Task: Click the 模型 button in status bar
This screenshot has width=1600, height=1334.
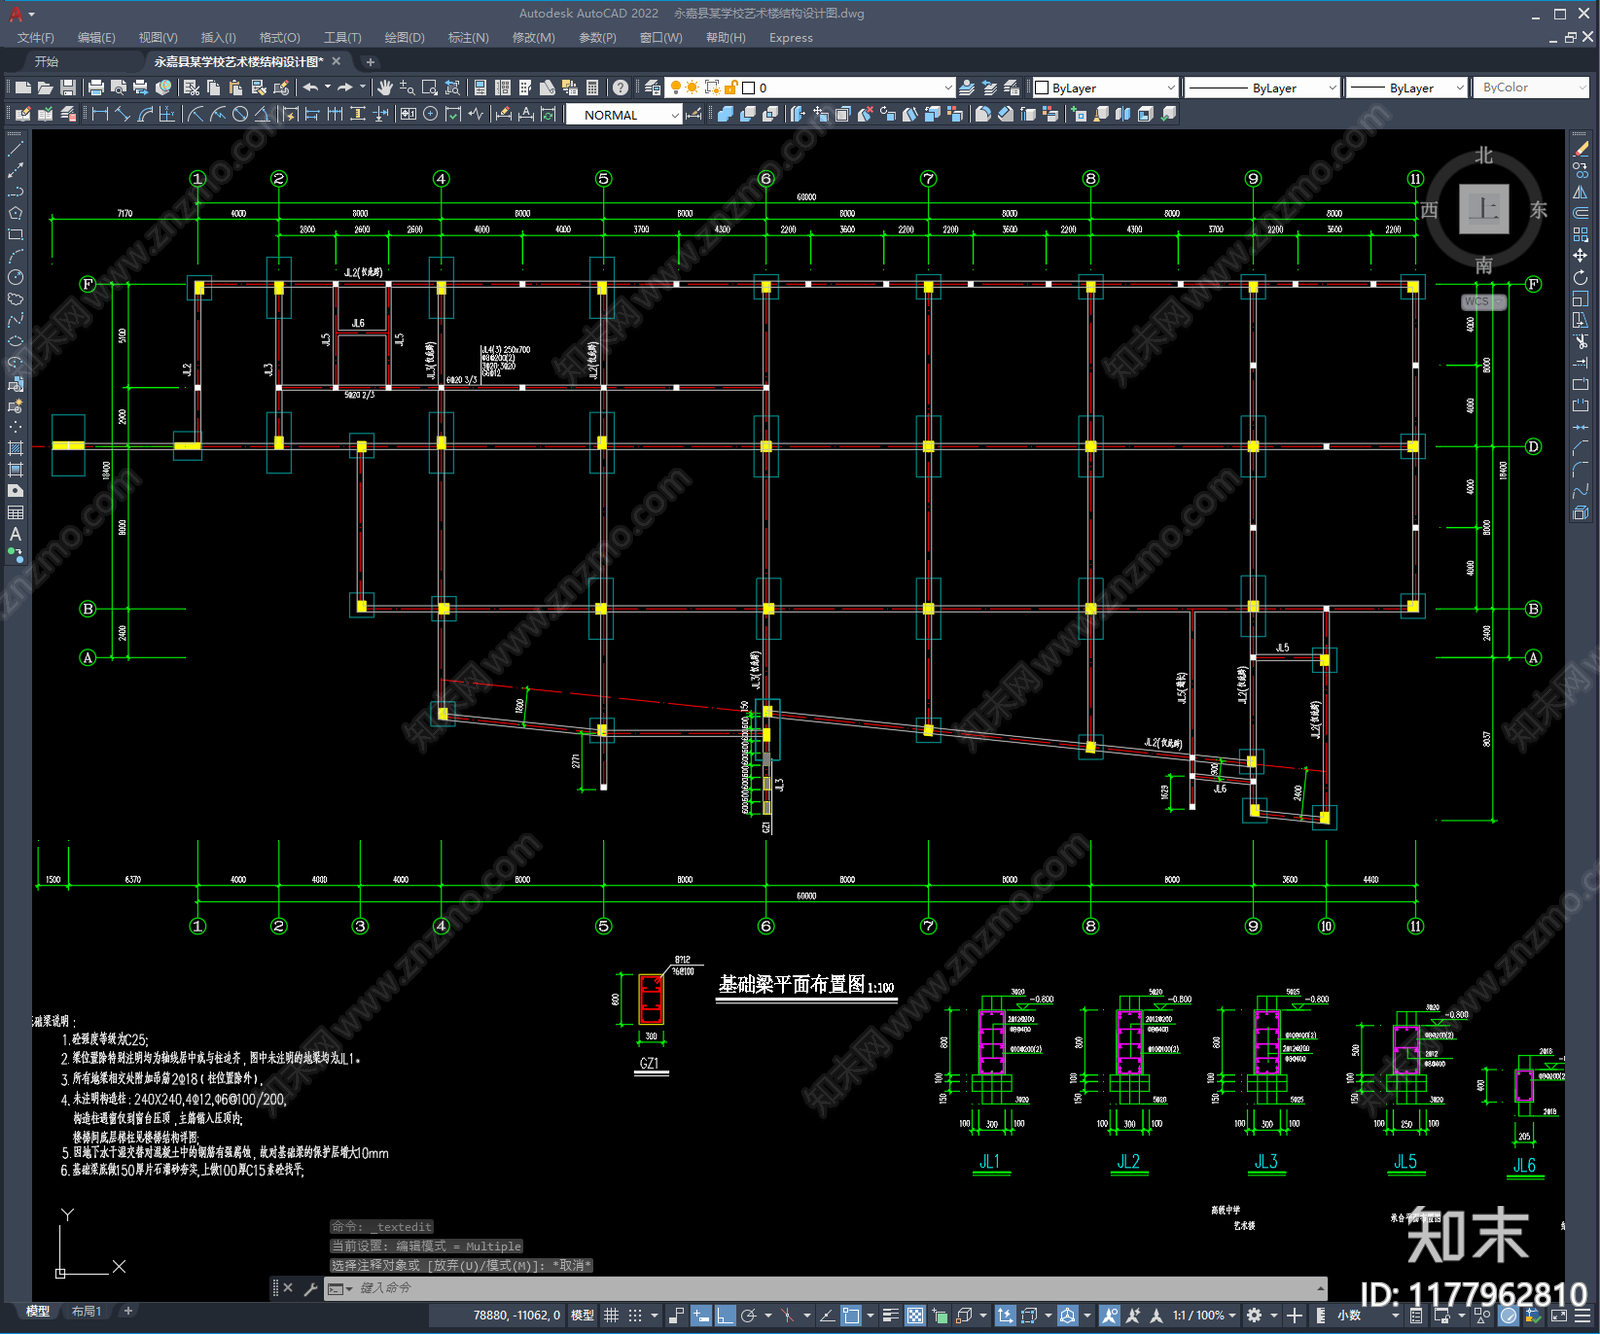Action: tap(582, 1315)
